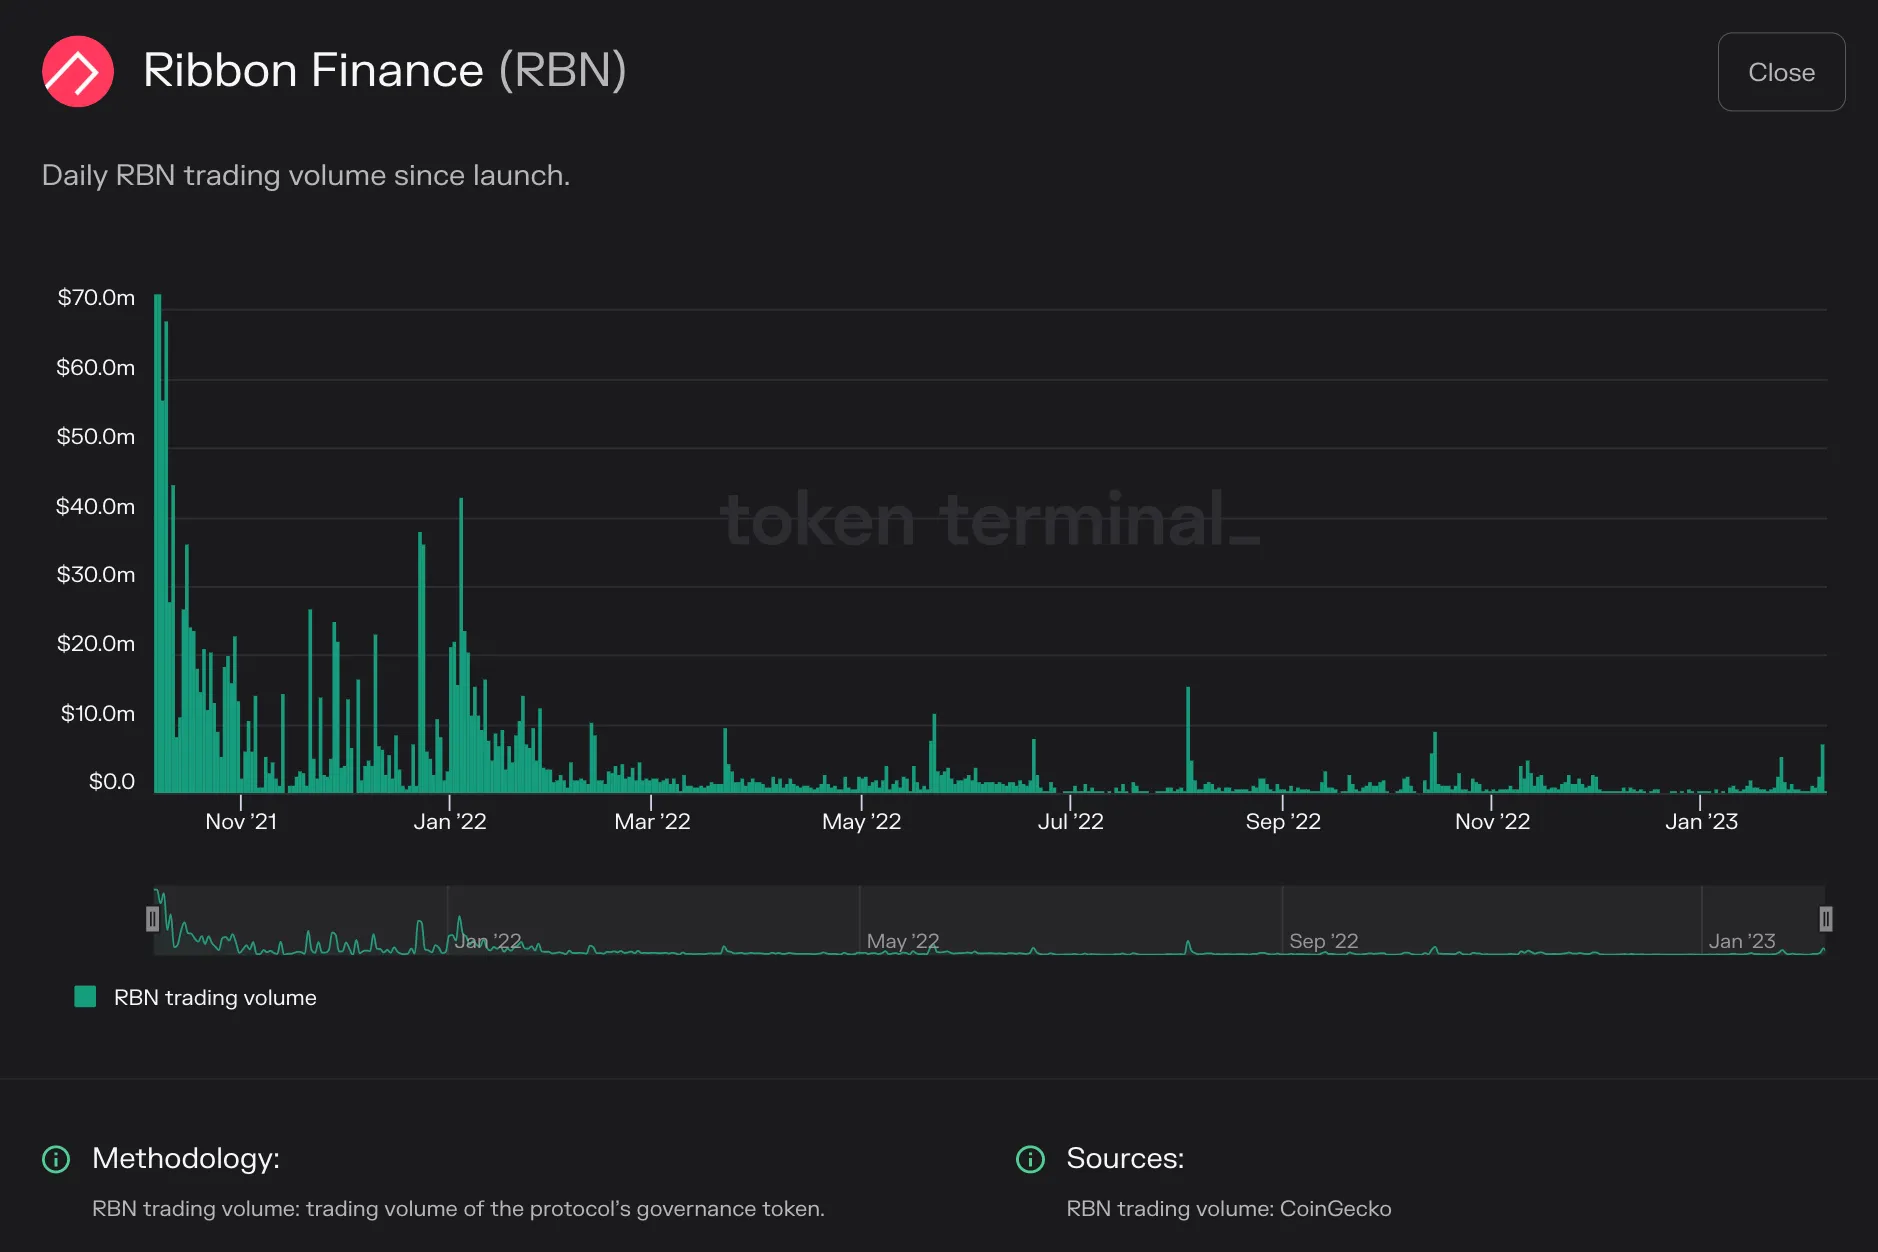Click the 'RBN trading volume: CoinGecko' source text

(x=1229, y=1209)
